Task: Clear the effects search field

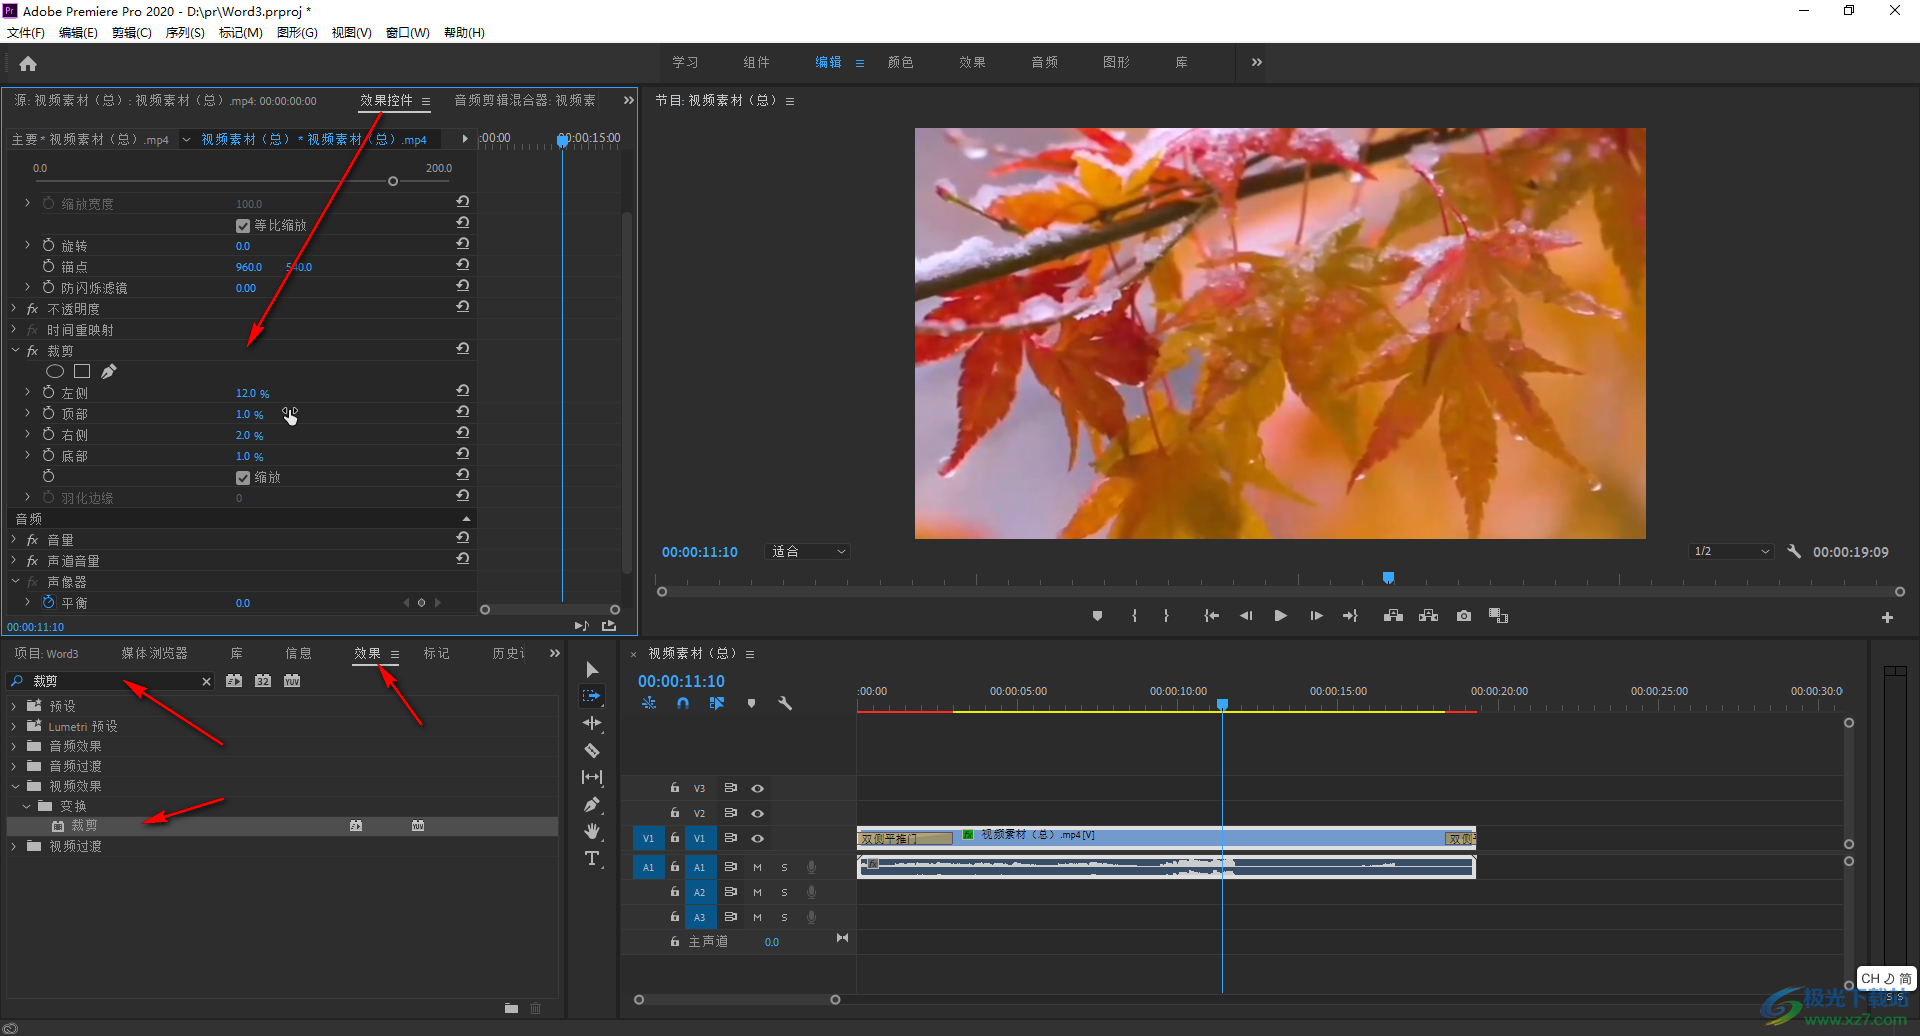Action: click(x=207, y=682)
